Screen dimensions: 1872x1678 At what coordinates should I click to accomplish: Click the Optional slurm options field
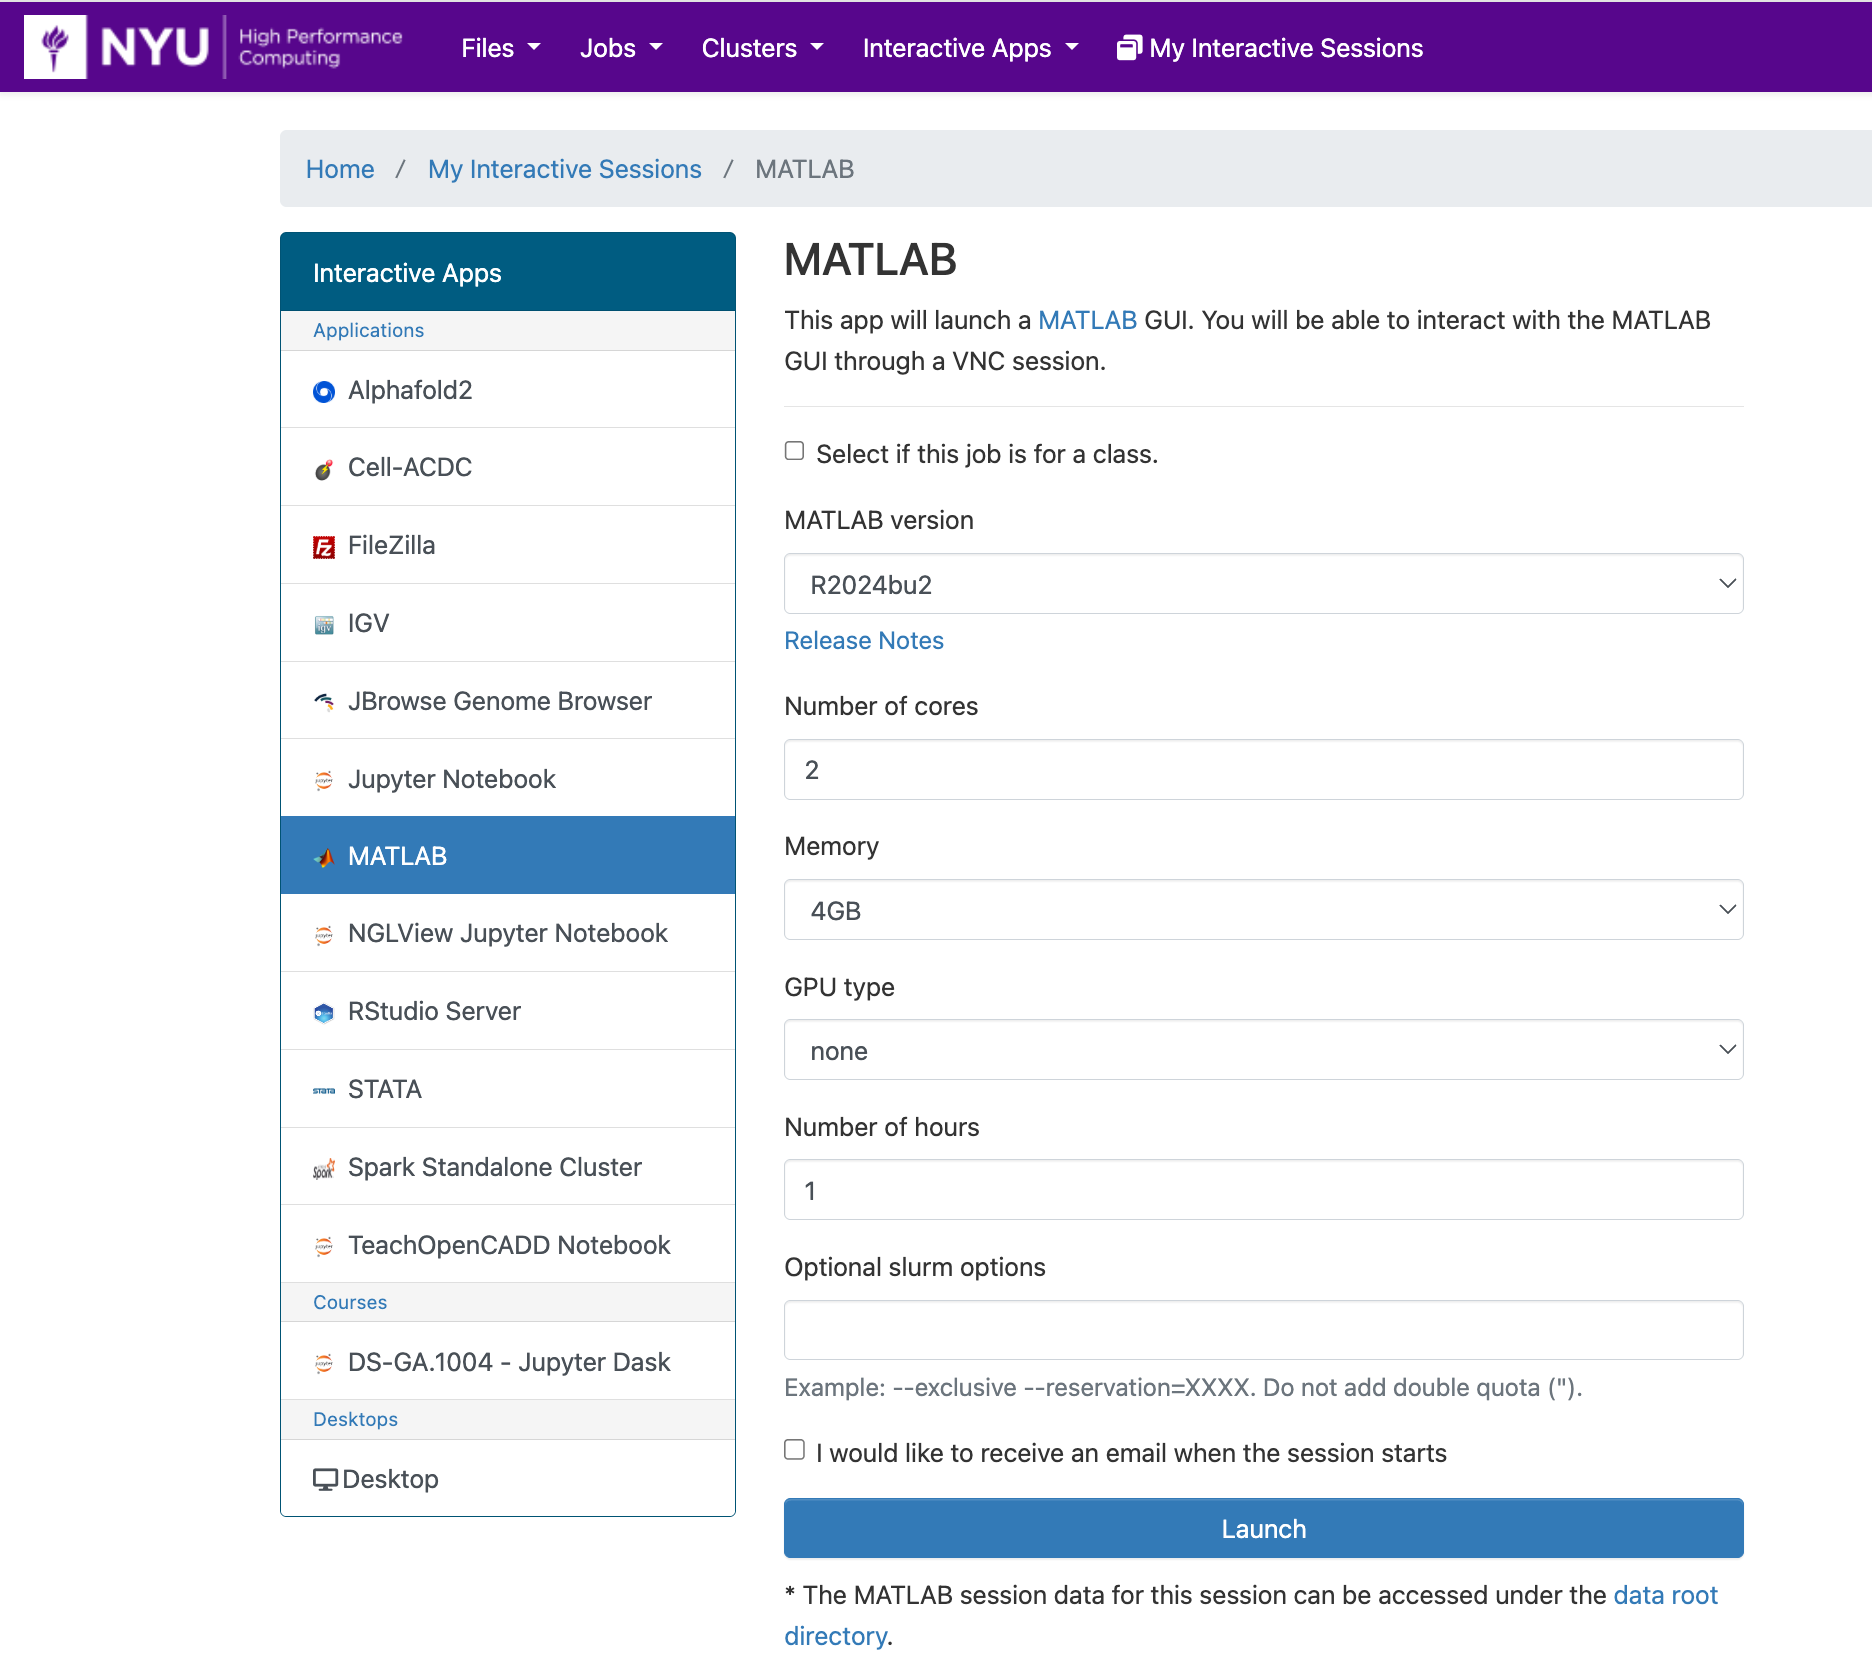pos(1264,1330)
